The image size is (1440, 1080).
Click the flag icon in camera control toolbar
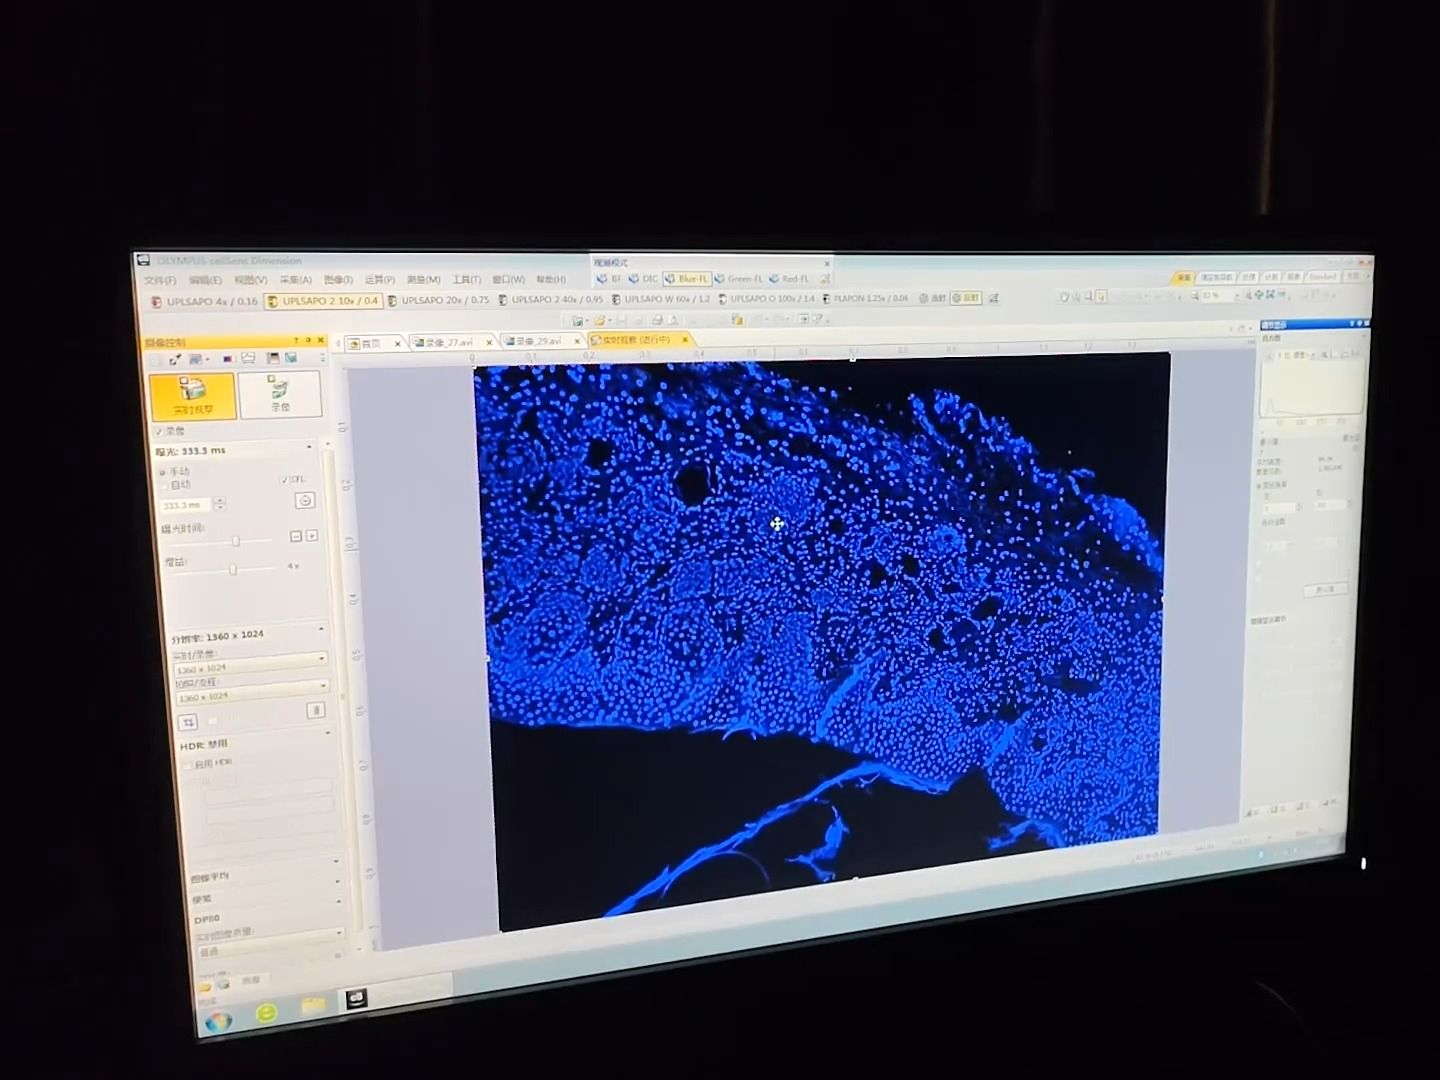click(228, 358)
